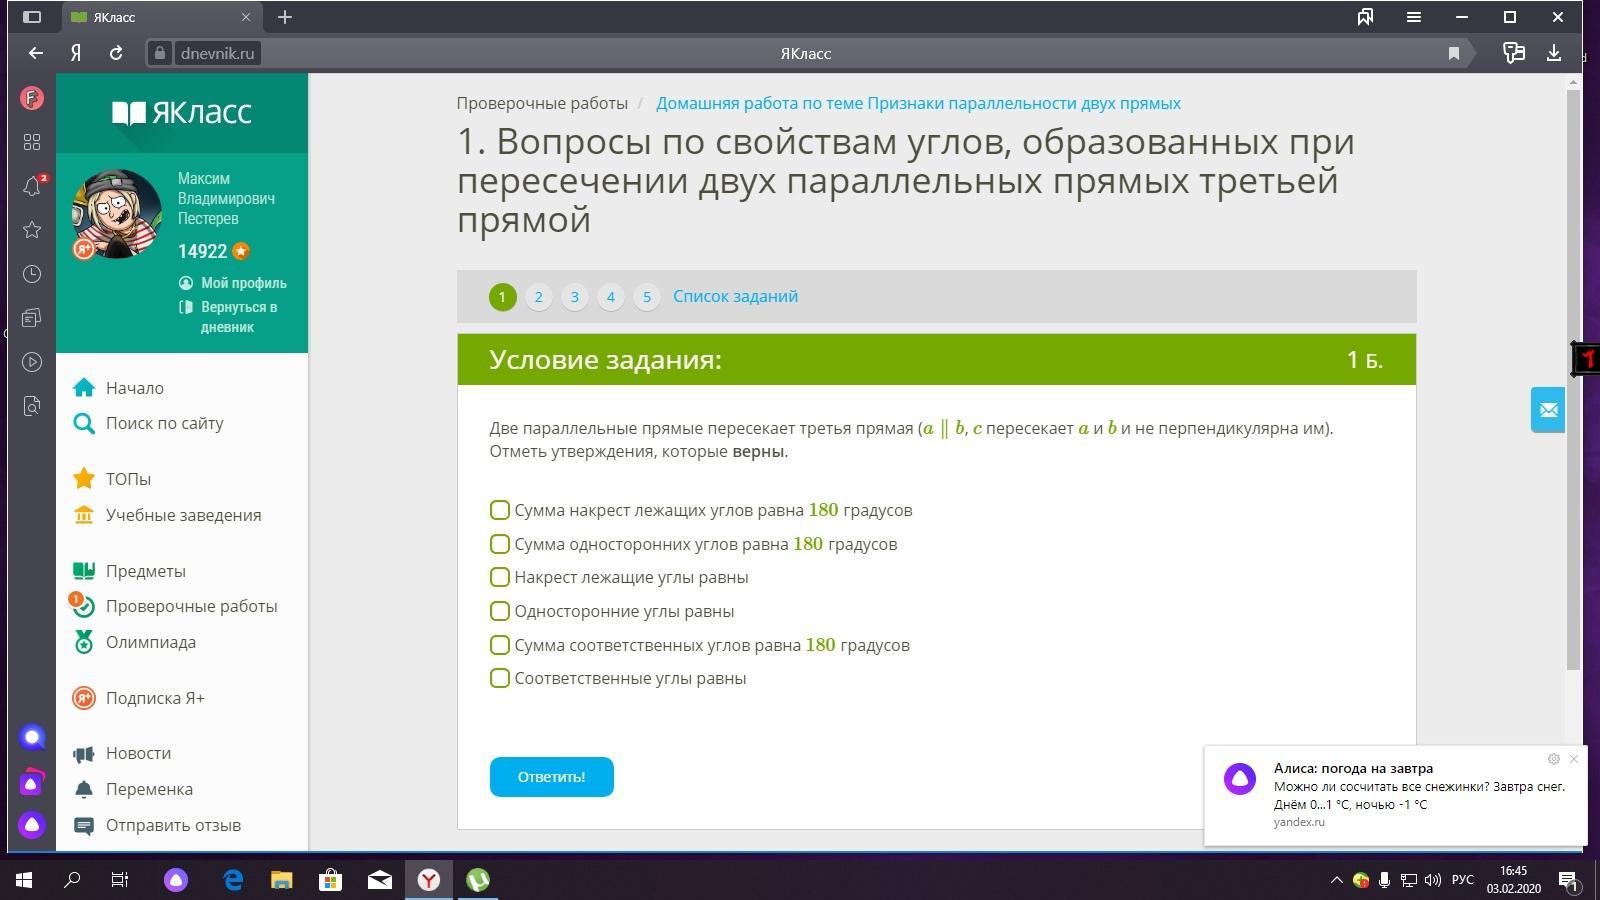Open Microsoft Edge from the taskbar

point(233,880)
